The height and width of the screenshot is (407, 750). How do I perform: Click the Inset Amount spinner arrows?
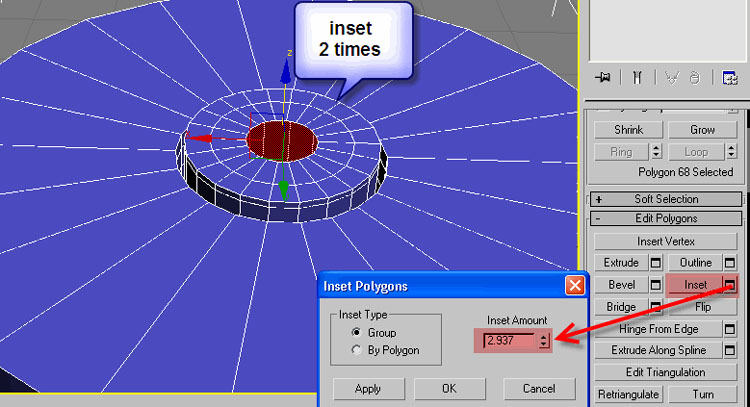pos(543,340)
